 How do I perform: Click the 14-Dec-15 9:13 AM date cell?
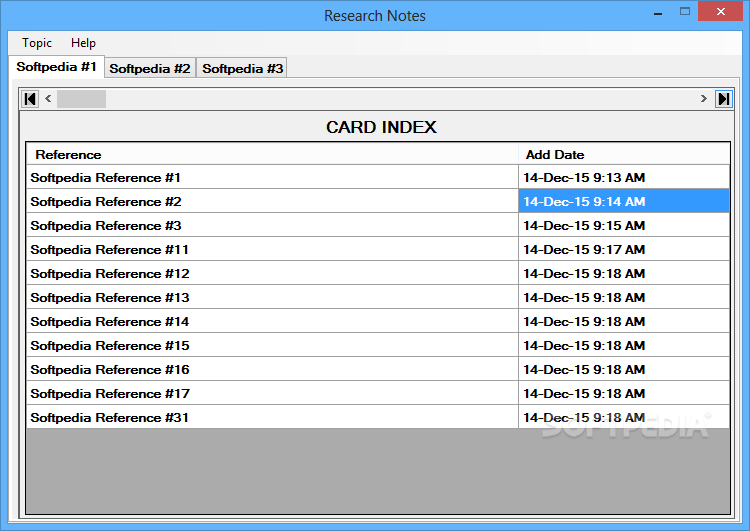pos(624,177)
